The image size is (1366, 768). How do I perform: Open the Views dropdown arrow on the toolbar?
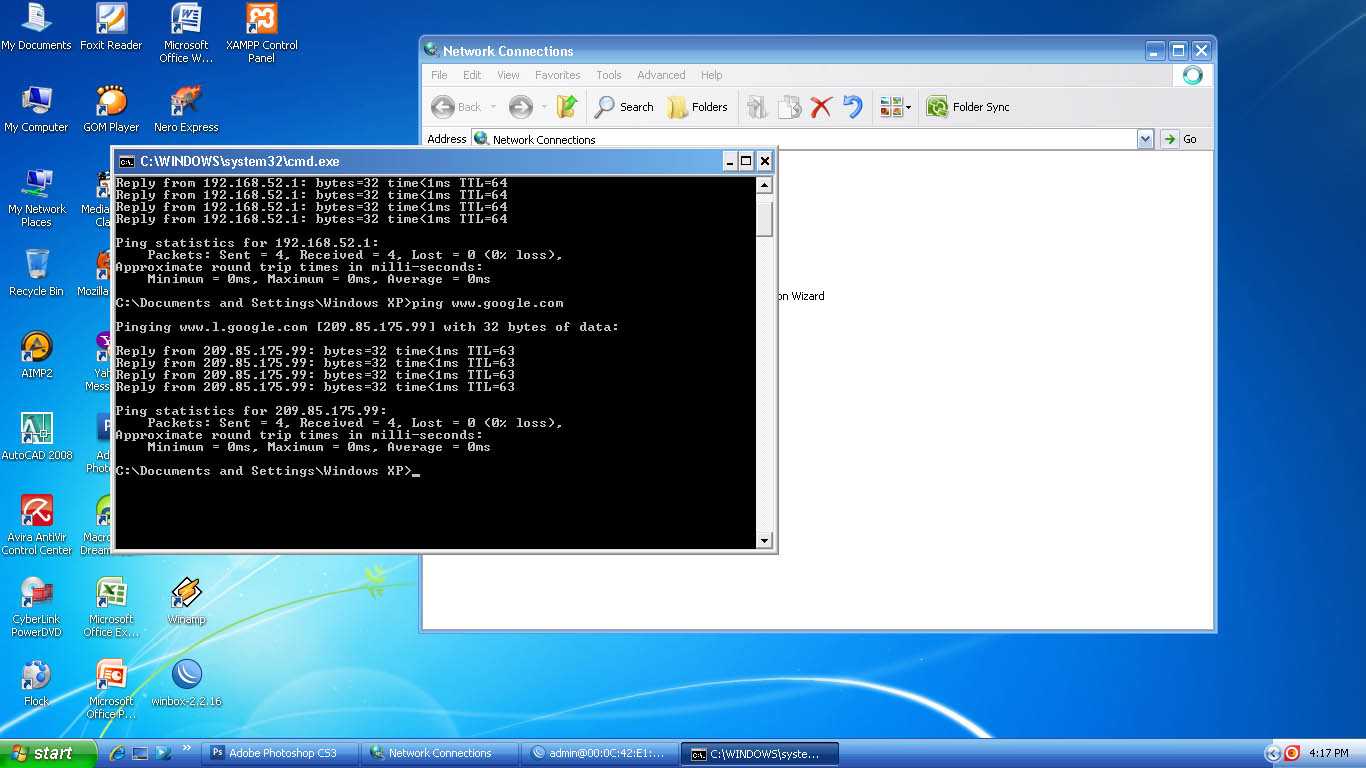[x=906, y=107]
